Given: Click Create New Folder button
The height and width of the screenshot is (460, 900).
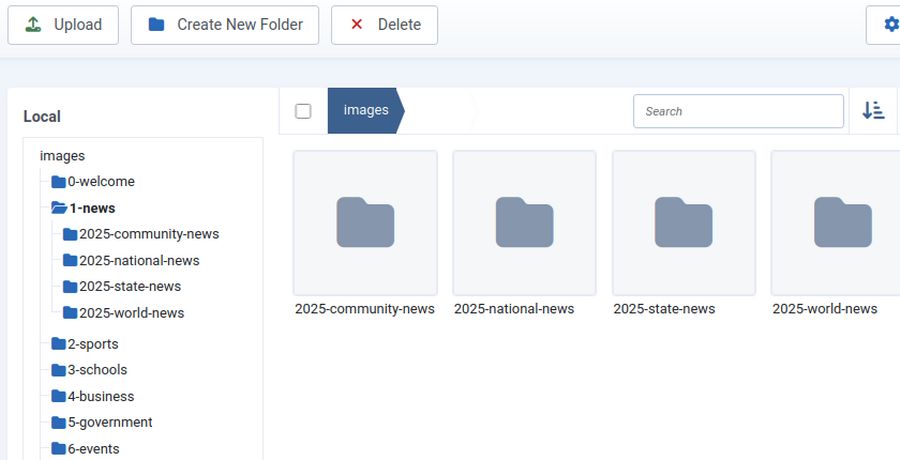Looking at the screenshot, I should (225, 25).
